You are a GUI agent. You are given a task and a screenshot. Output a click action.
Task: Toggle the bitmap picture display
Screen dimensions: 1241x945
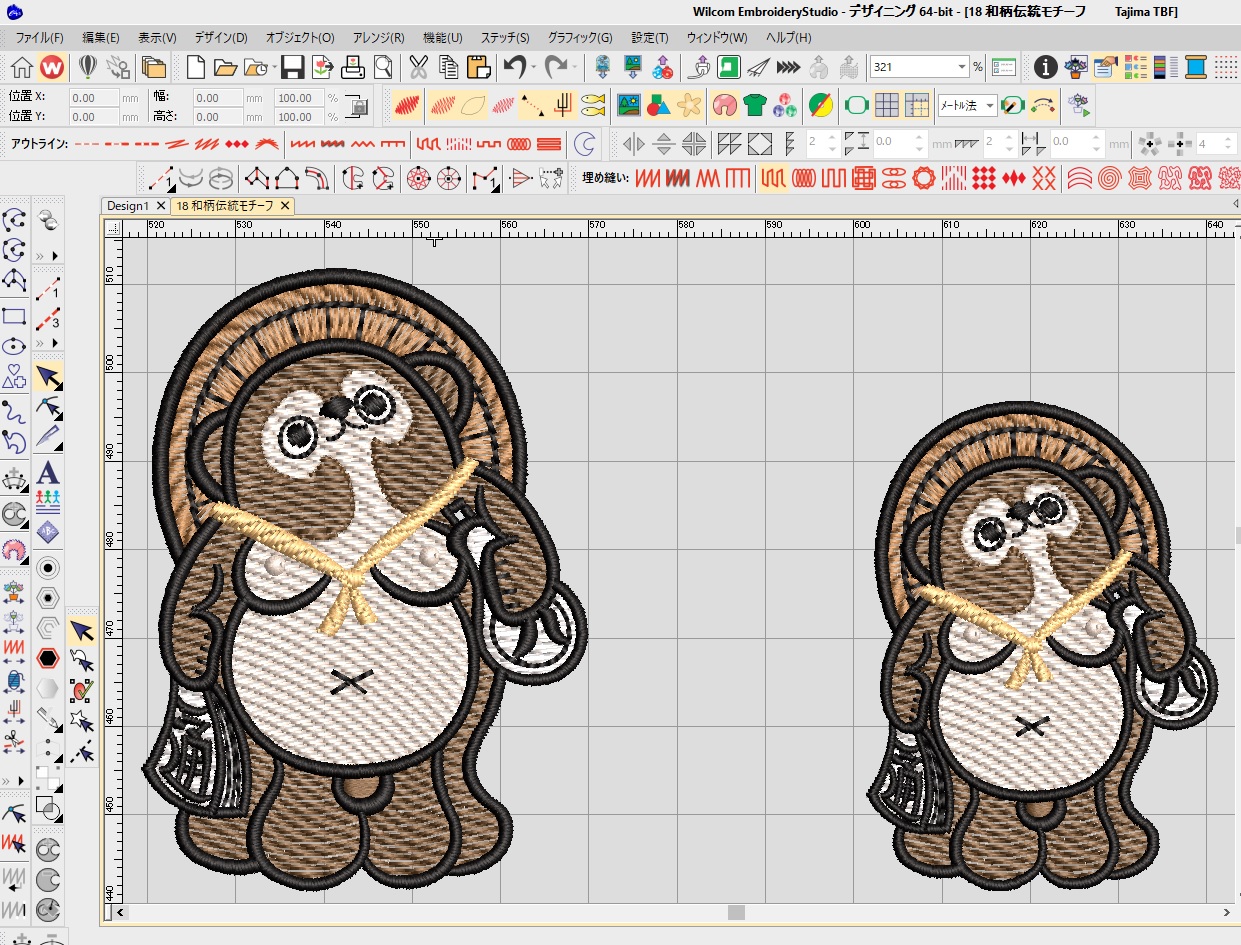click(x=628, y=105)
